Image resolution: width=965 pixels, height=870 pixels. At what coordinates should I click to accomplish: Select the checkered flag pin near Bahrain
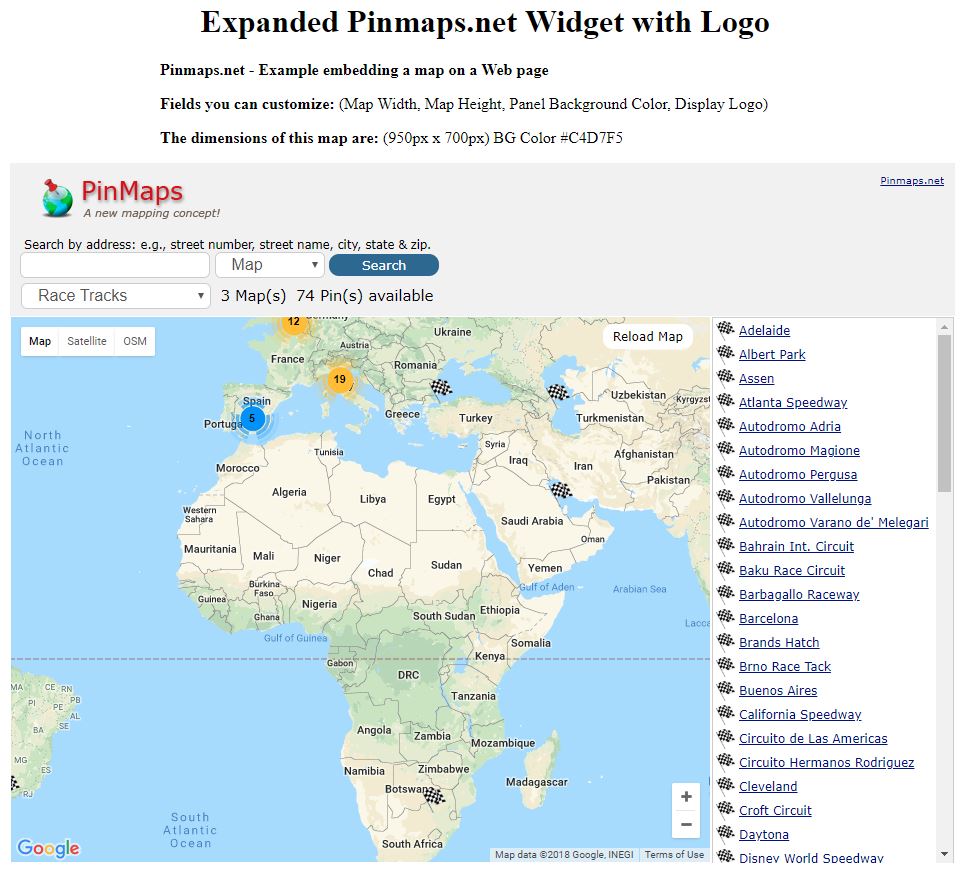click(x=561, y=490)
